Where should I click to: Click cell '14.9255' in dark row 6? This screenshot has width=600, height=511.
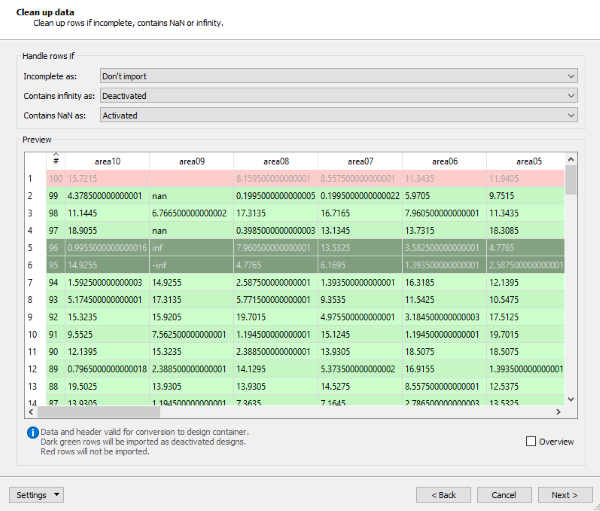tap(107, 265)
